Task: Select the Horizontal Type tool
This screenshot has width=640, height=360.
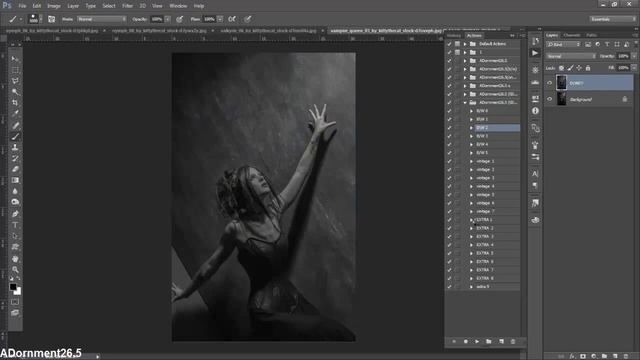Action: 15,225
